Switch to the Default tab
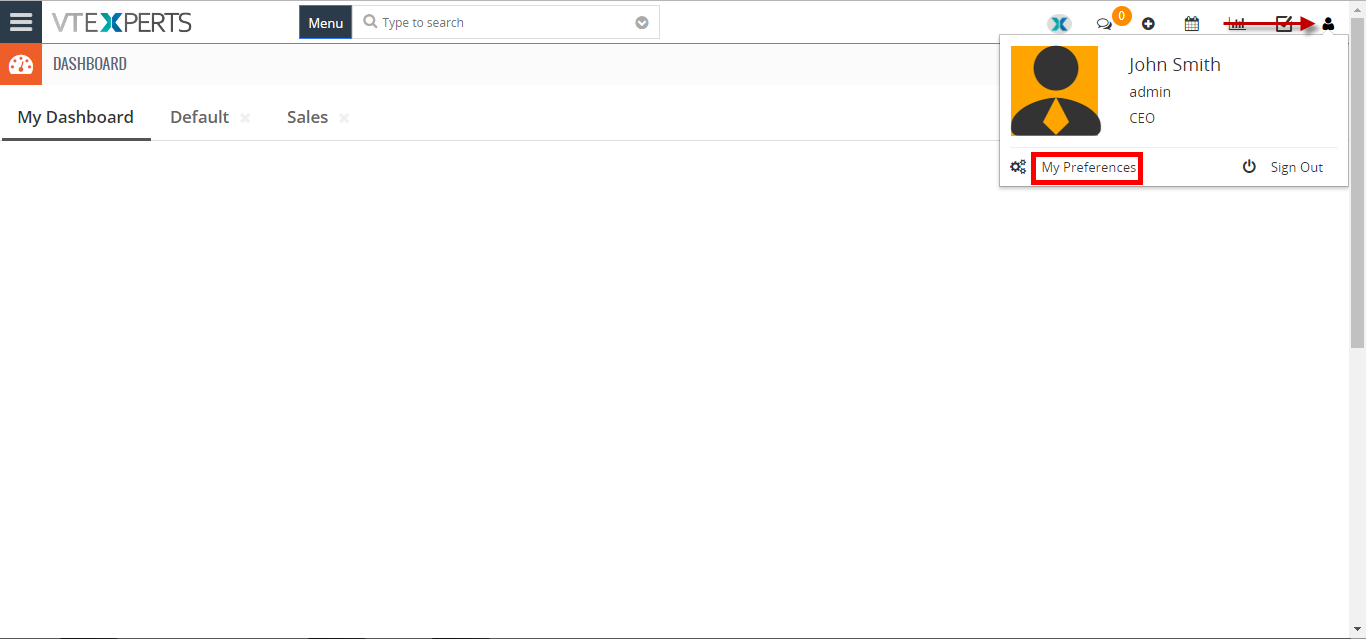This screenshot has width=1366, height=639. point(200,117)
